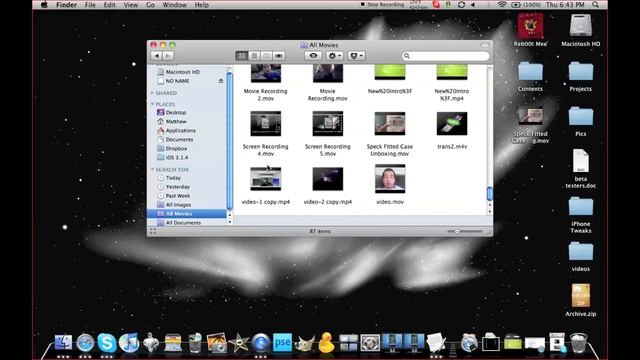Select Movie Recording 2.mov thumbnail
Screen dimensions: 640x360
(x=266, y=74)
